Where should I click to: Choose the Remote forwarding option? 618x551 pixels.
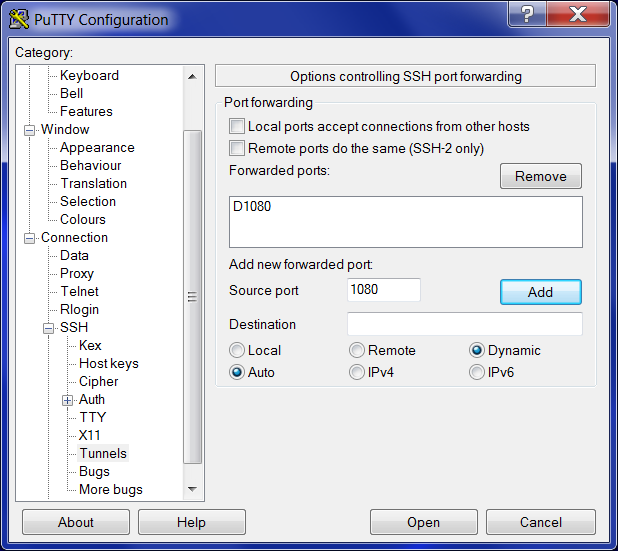(x=357, y=351)
